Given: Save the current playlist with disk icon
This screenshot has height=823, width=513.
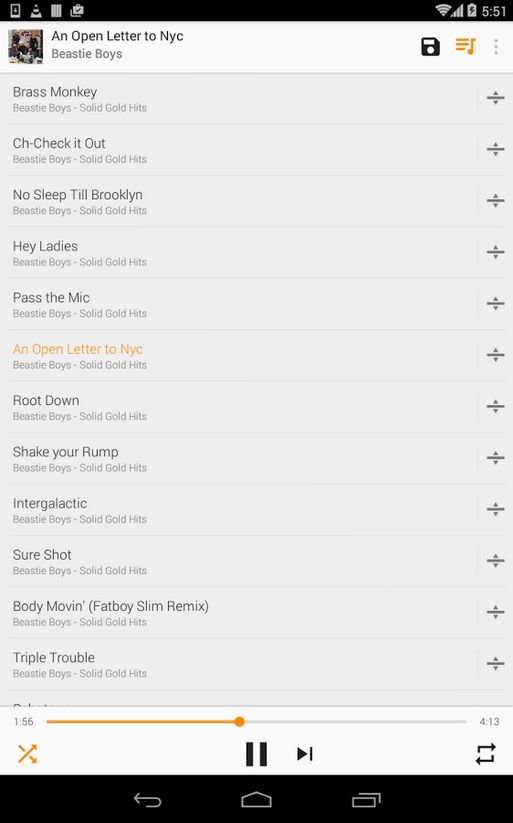Looking at the screenshot, I should pos(430,47).
